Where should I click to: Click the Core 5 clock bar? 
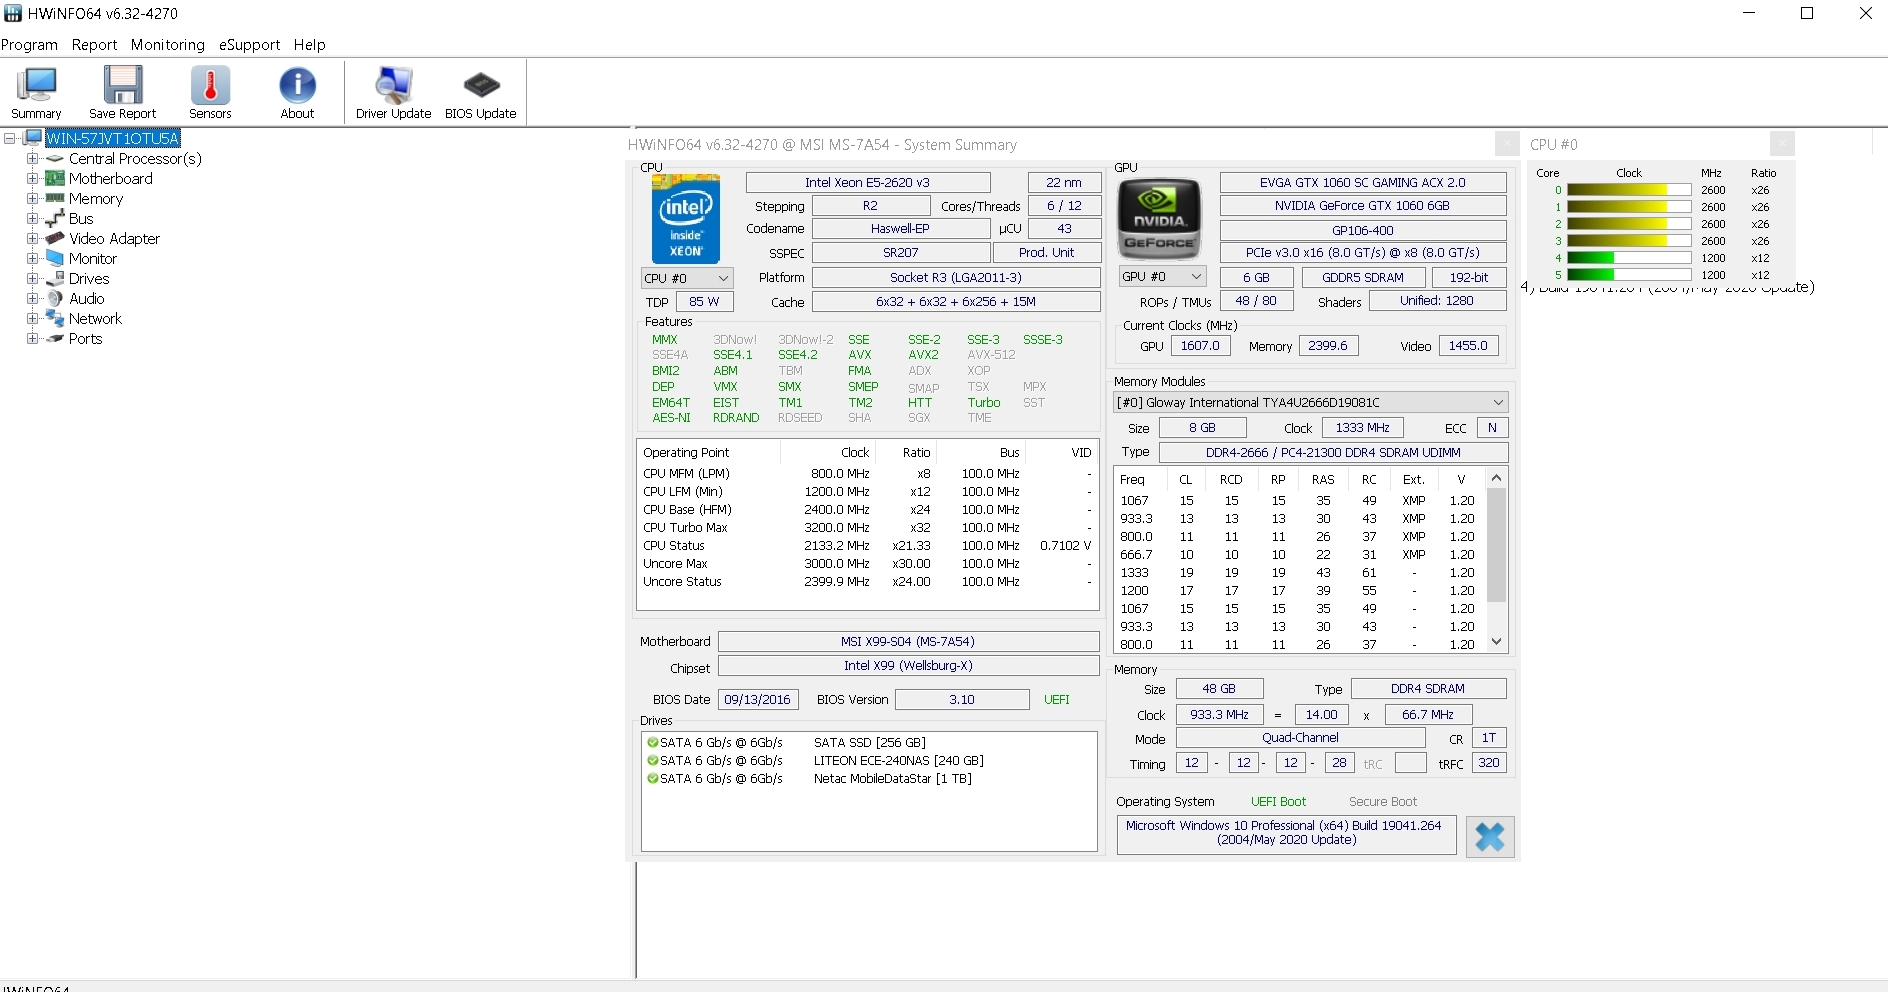(1629, 275)
